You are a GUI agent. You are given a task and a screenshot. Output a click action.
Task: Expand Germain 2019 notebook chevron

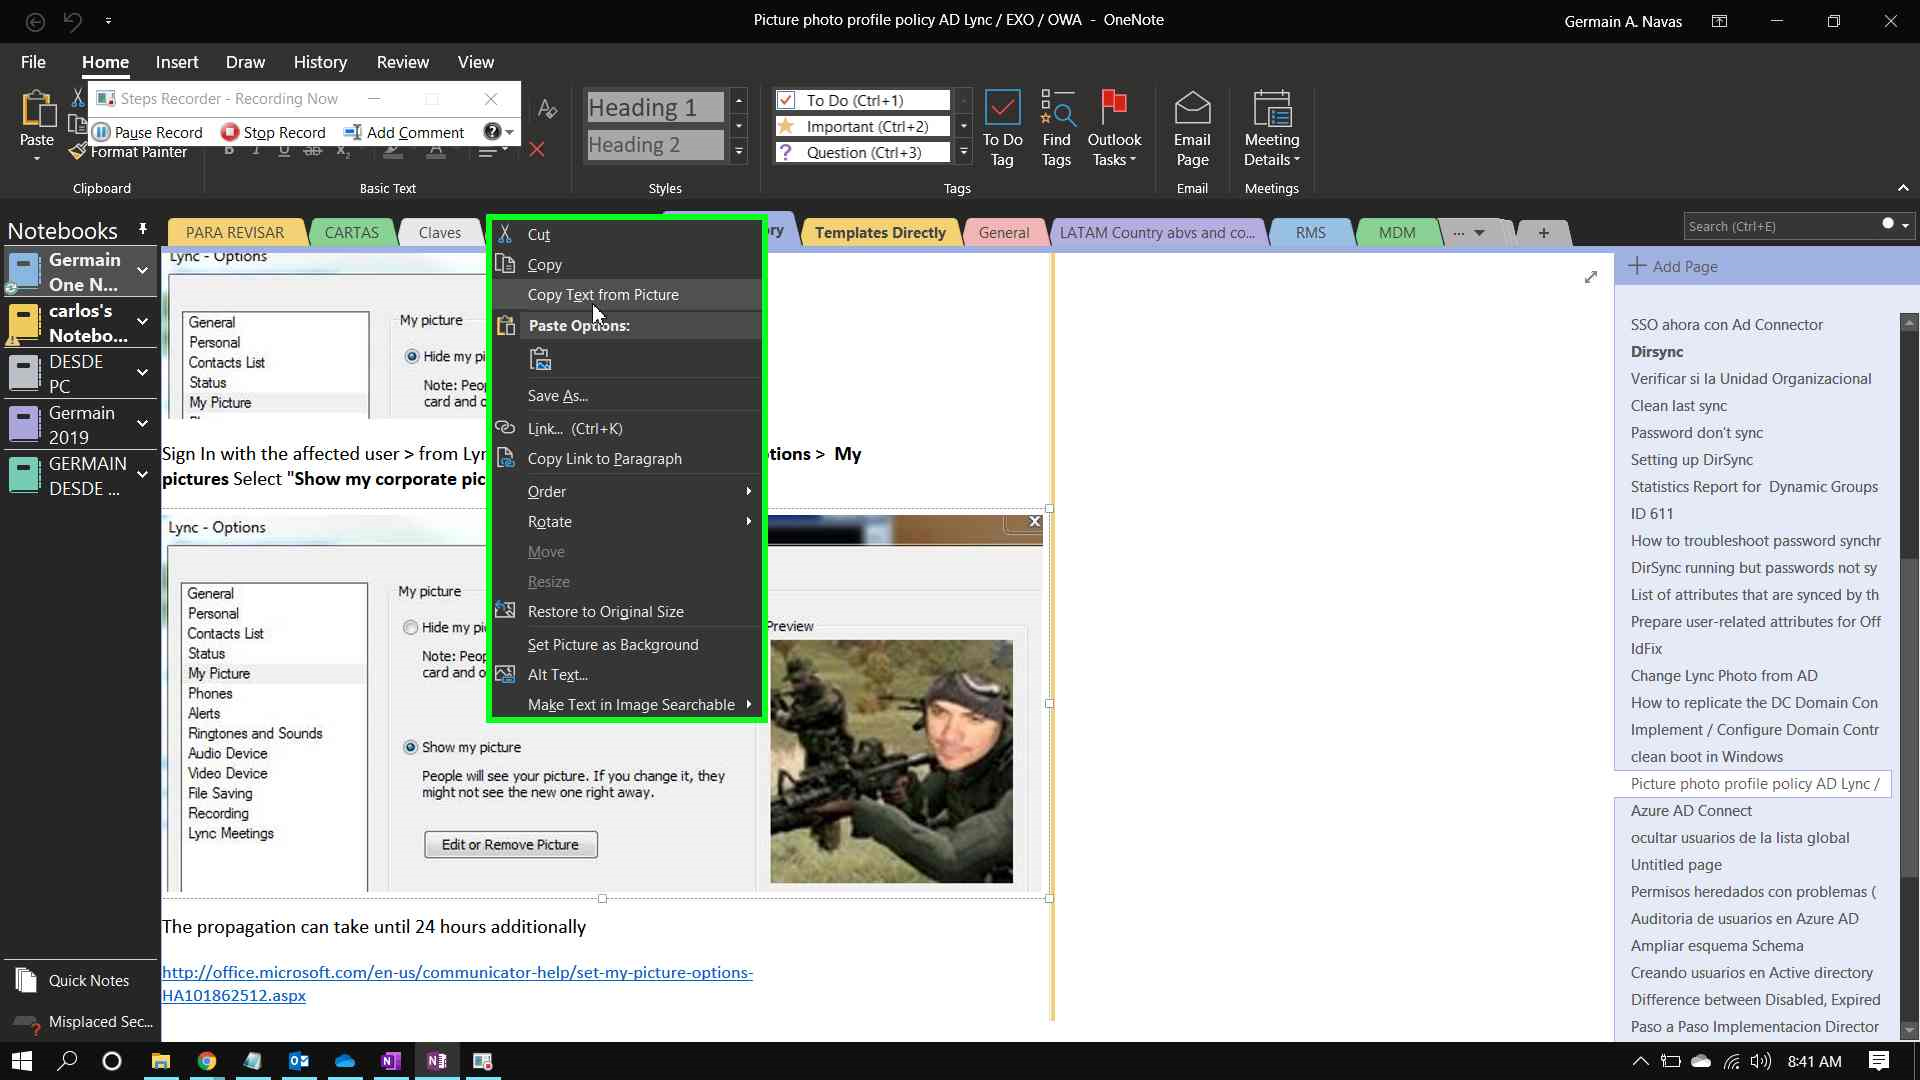(x=142, y=424)
